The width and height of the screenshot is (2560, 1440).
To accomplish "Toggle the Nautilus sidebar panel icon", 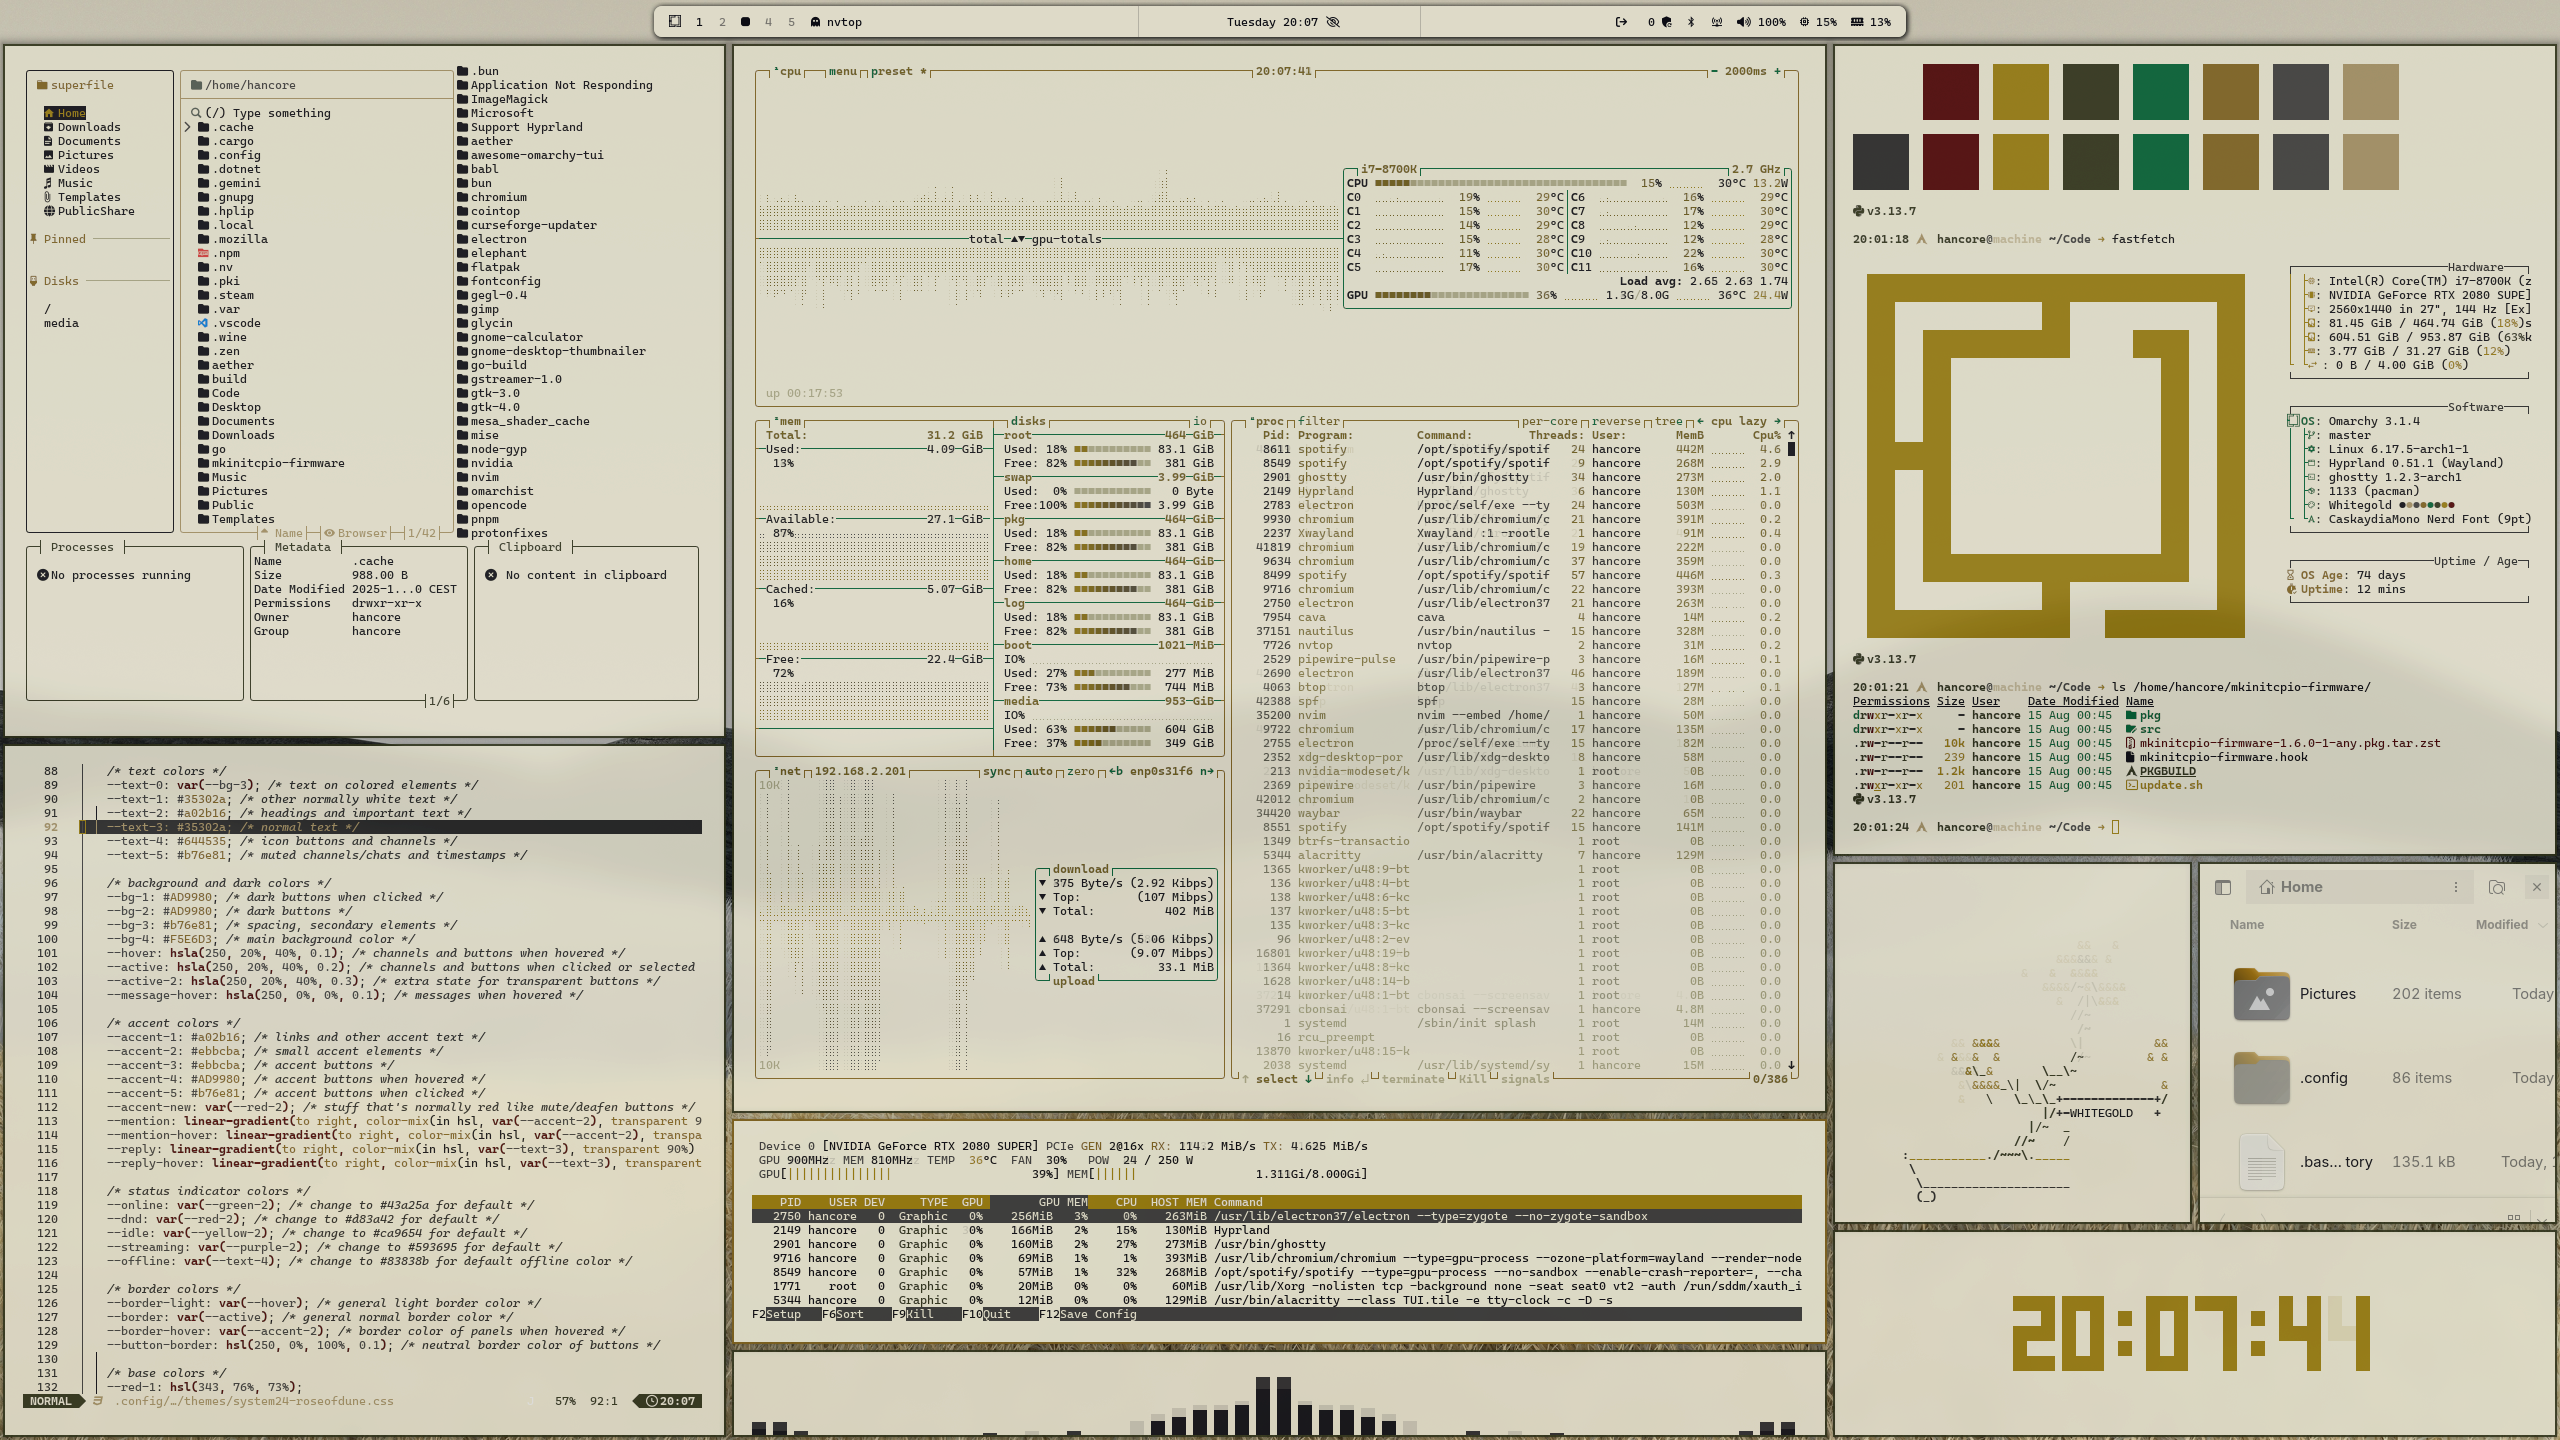I will 2223,887.
